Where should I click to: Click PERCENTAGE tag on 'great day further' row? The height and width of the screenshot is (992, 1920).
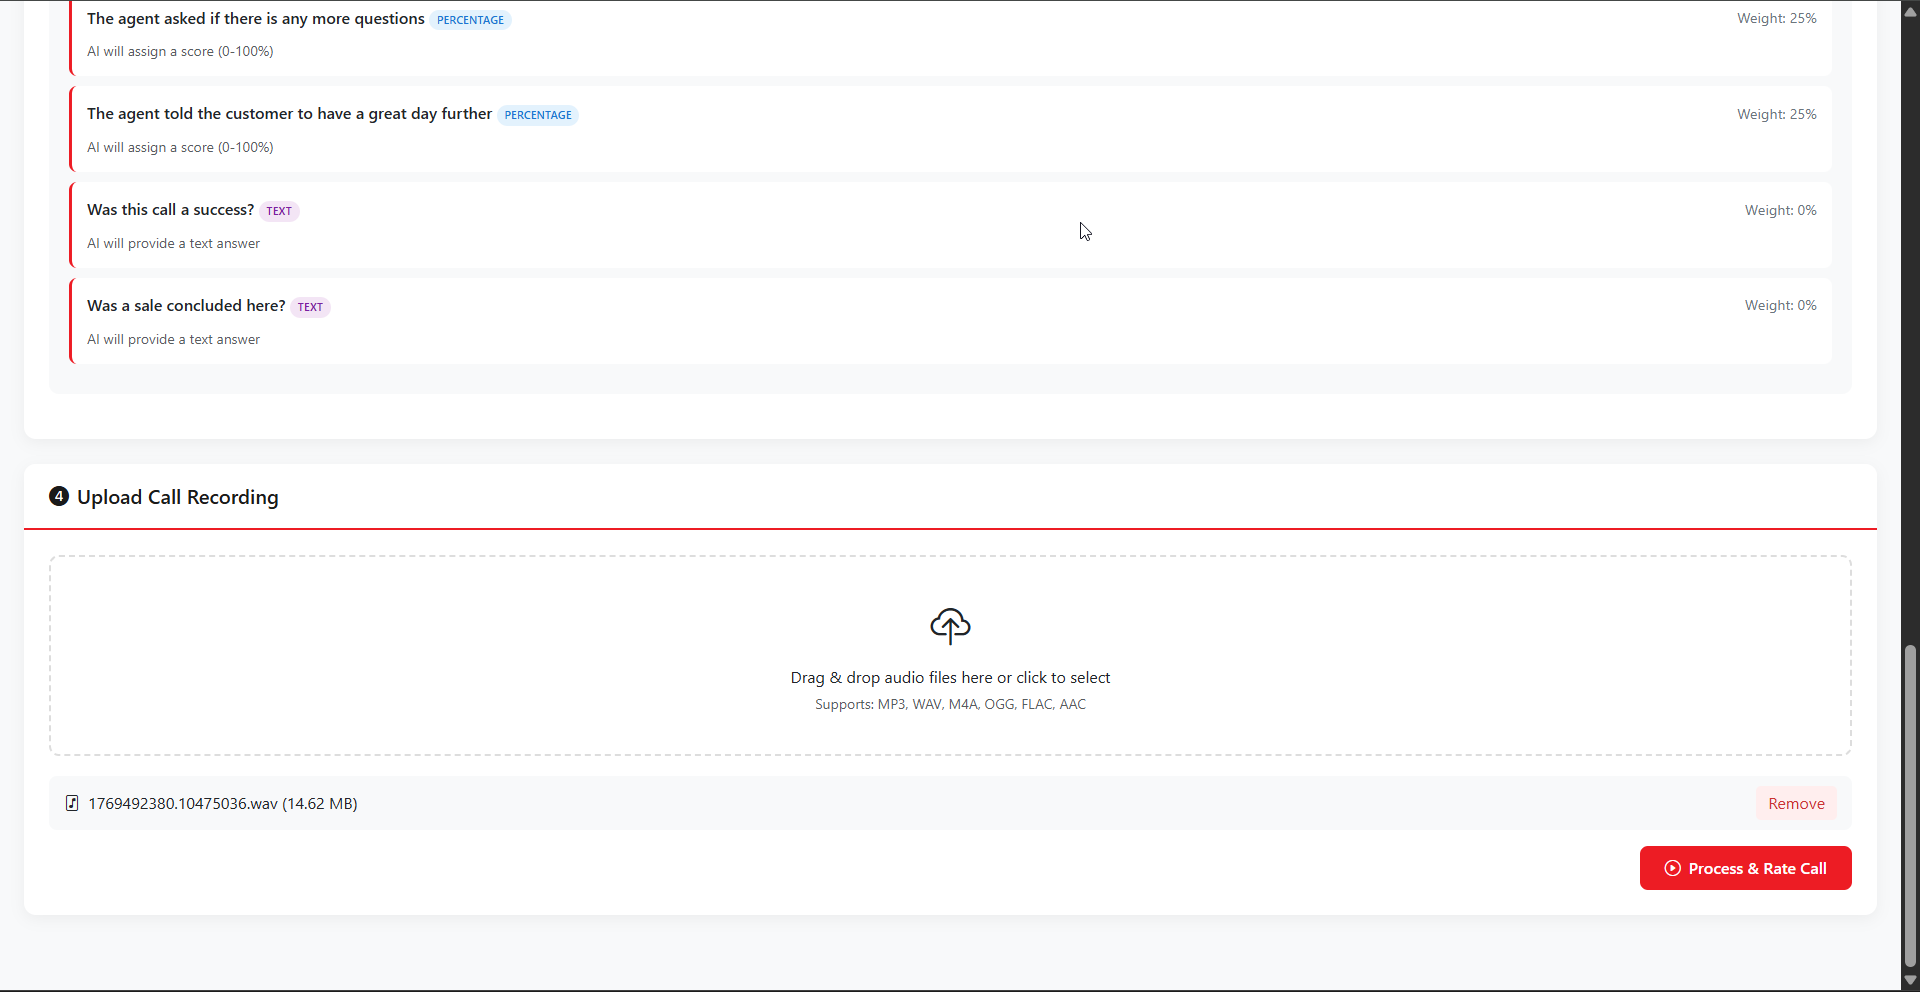(538, 115)
